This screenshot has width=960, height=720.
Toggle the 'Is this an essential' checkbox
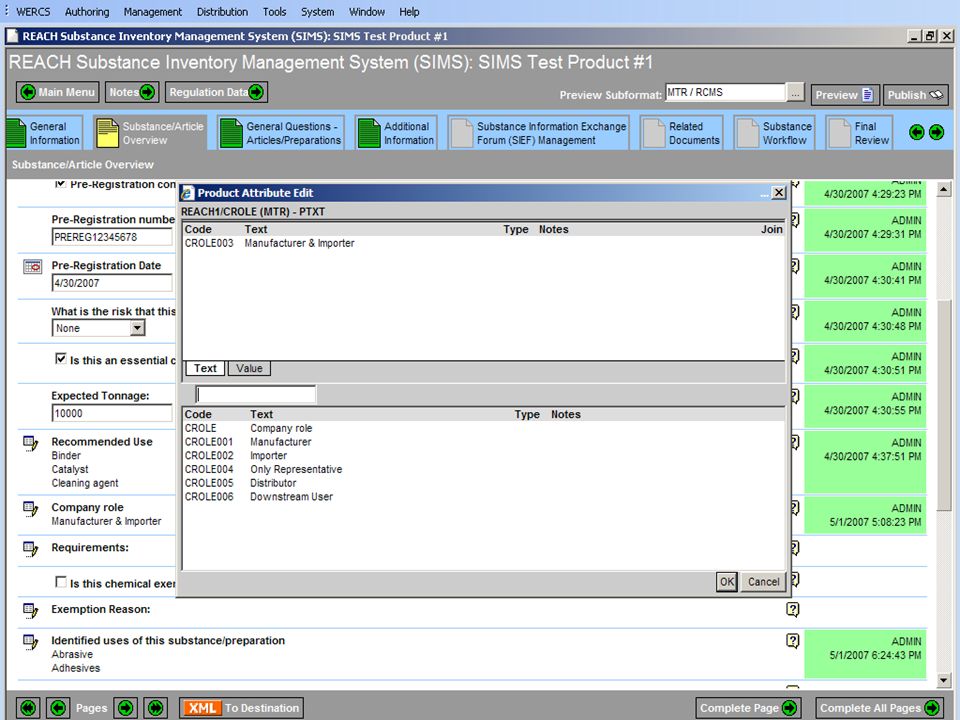point(61,359)
